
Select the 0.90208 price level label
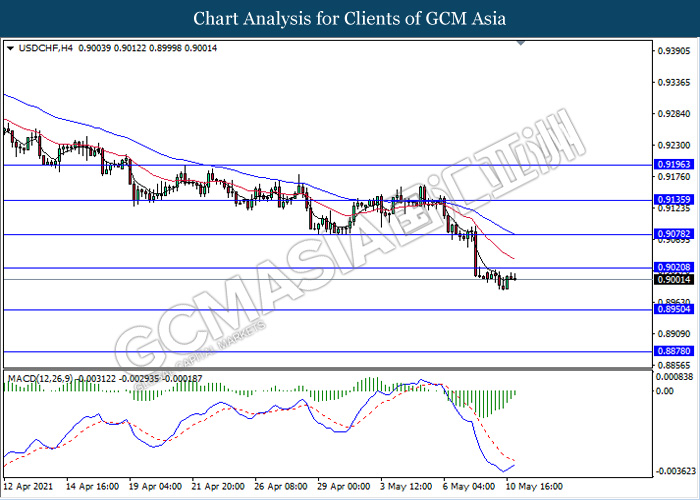pos(674,267)
